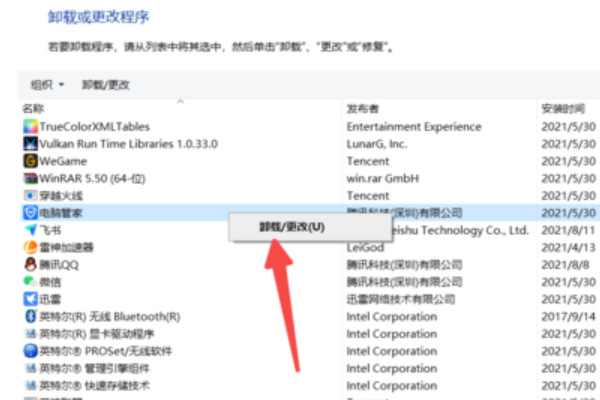600x400 pixels.
Task: Open the 组织 dropdown menu
Action: pos(47,85)
